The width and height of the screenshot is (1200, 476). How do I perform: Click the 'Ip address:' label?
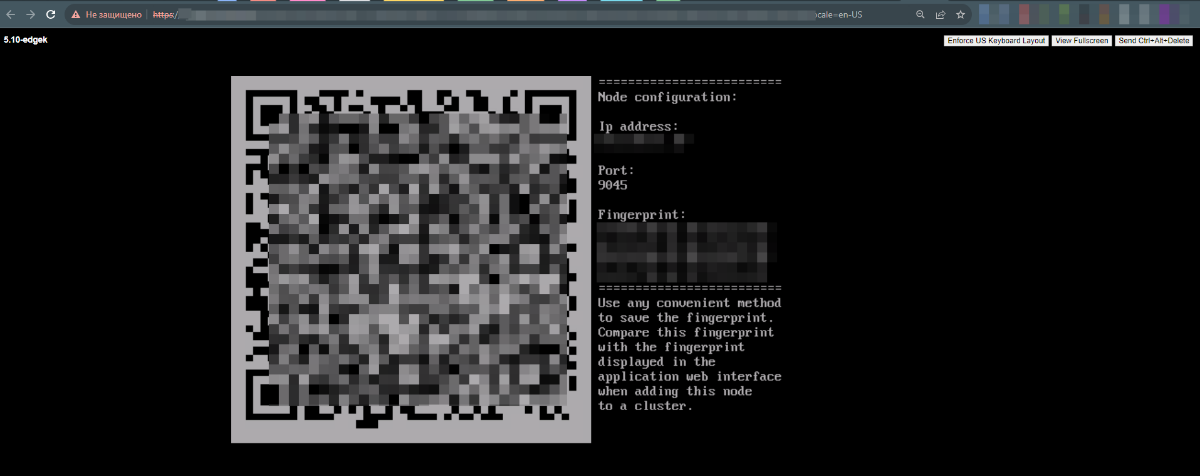click(638, 126)
